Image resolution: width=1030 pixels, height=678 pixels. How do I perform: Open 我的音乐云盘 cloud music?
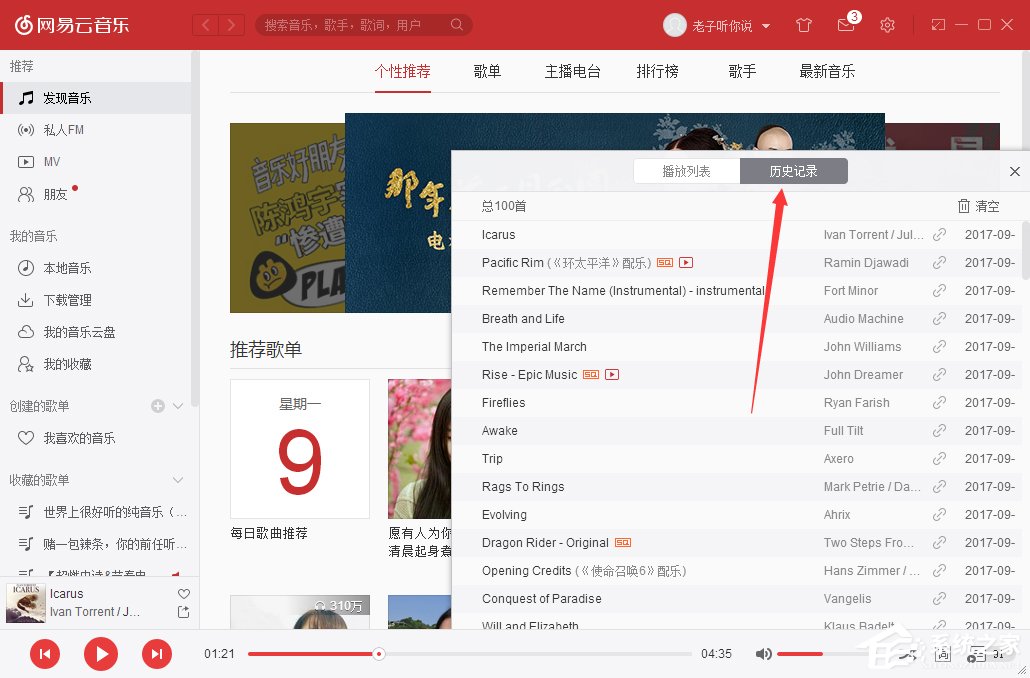pos(68,331)
